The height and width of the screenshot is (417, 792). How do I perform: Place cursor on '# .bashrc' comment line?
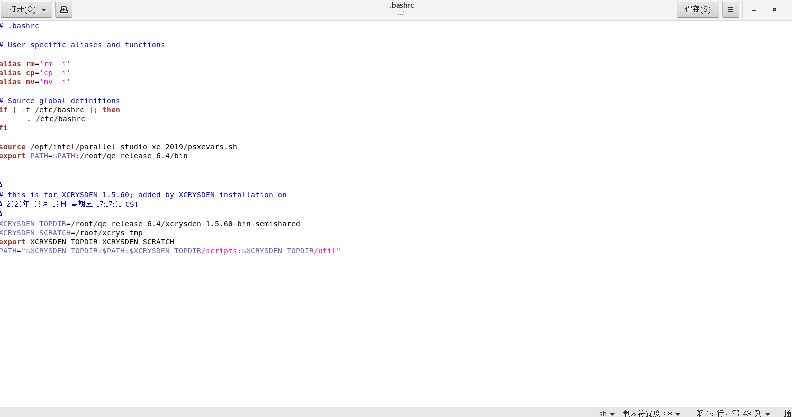(19, 26)
